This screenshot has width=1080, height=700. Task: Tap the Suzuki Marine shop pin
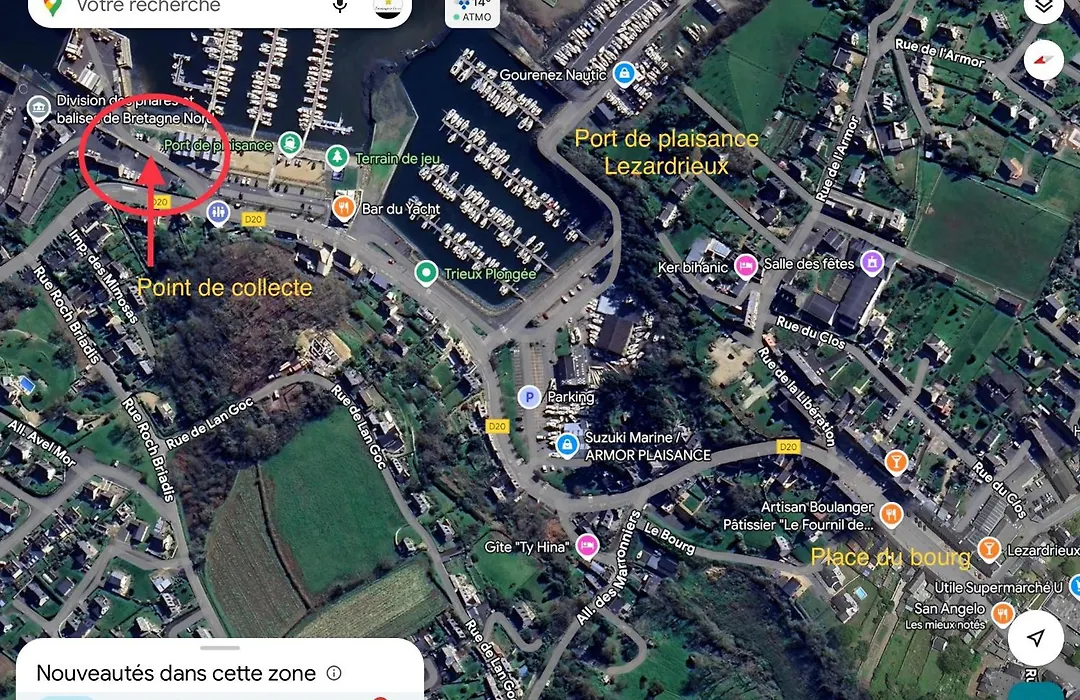(567, 445)
